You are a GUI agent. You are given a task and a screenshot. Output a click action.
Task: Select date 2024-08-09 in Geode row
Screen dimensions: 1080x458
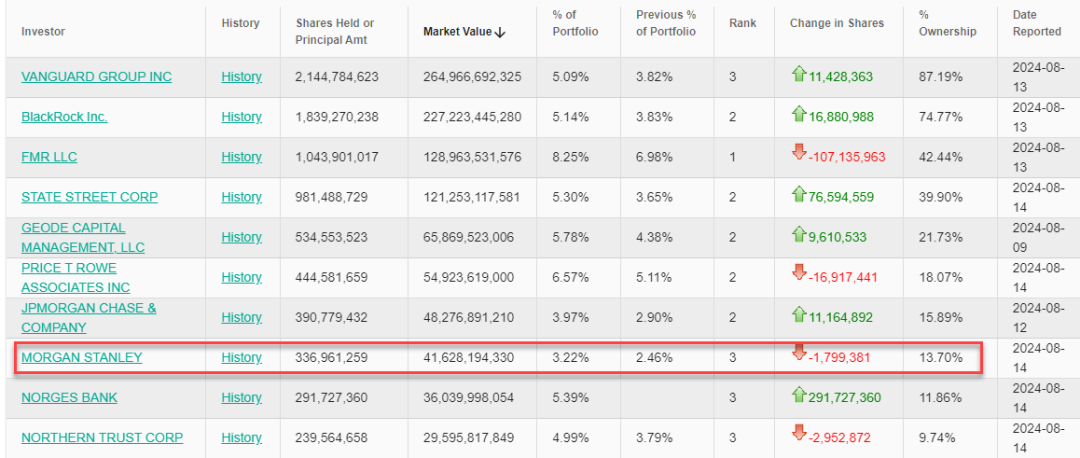1039,238
